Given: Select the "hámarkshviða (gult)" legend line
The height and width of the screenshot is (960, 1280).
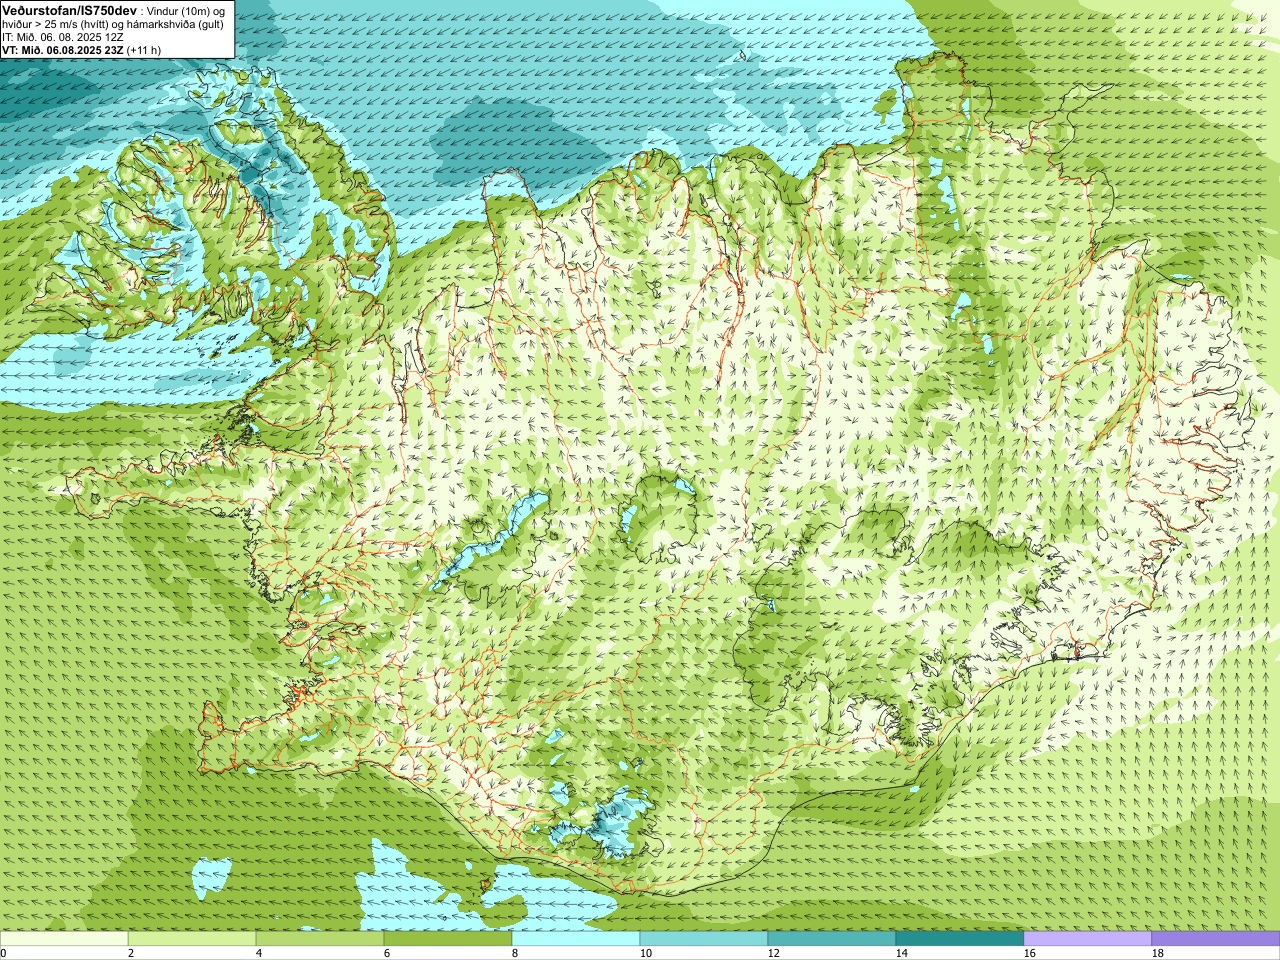Looking at the screenshot, I should coord(174,24).
